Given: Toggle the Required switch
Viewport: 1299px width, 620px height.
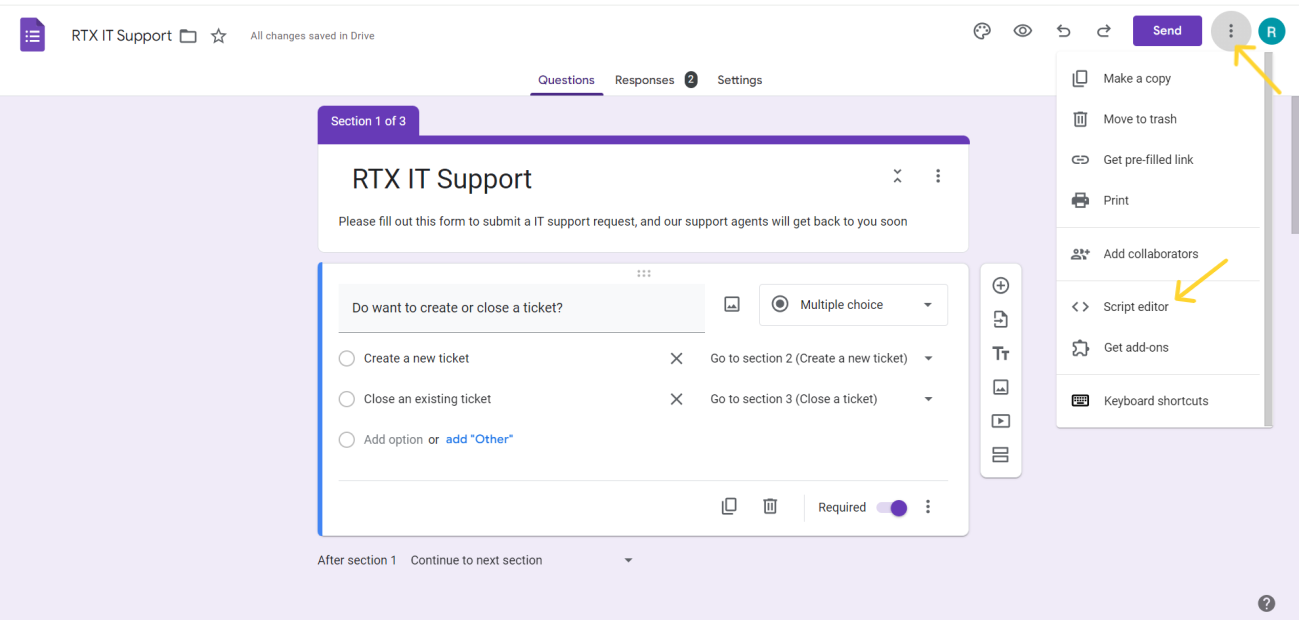Looking at the screenshot, I should click(891, 508).
